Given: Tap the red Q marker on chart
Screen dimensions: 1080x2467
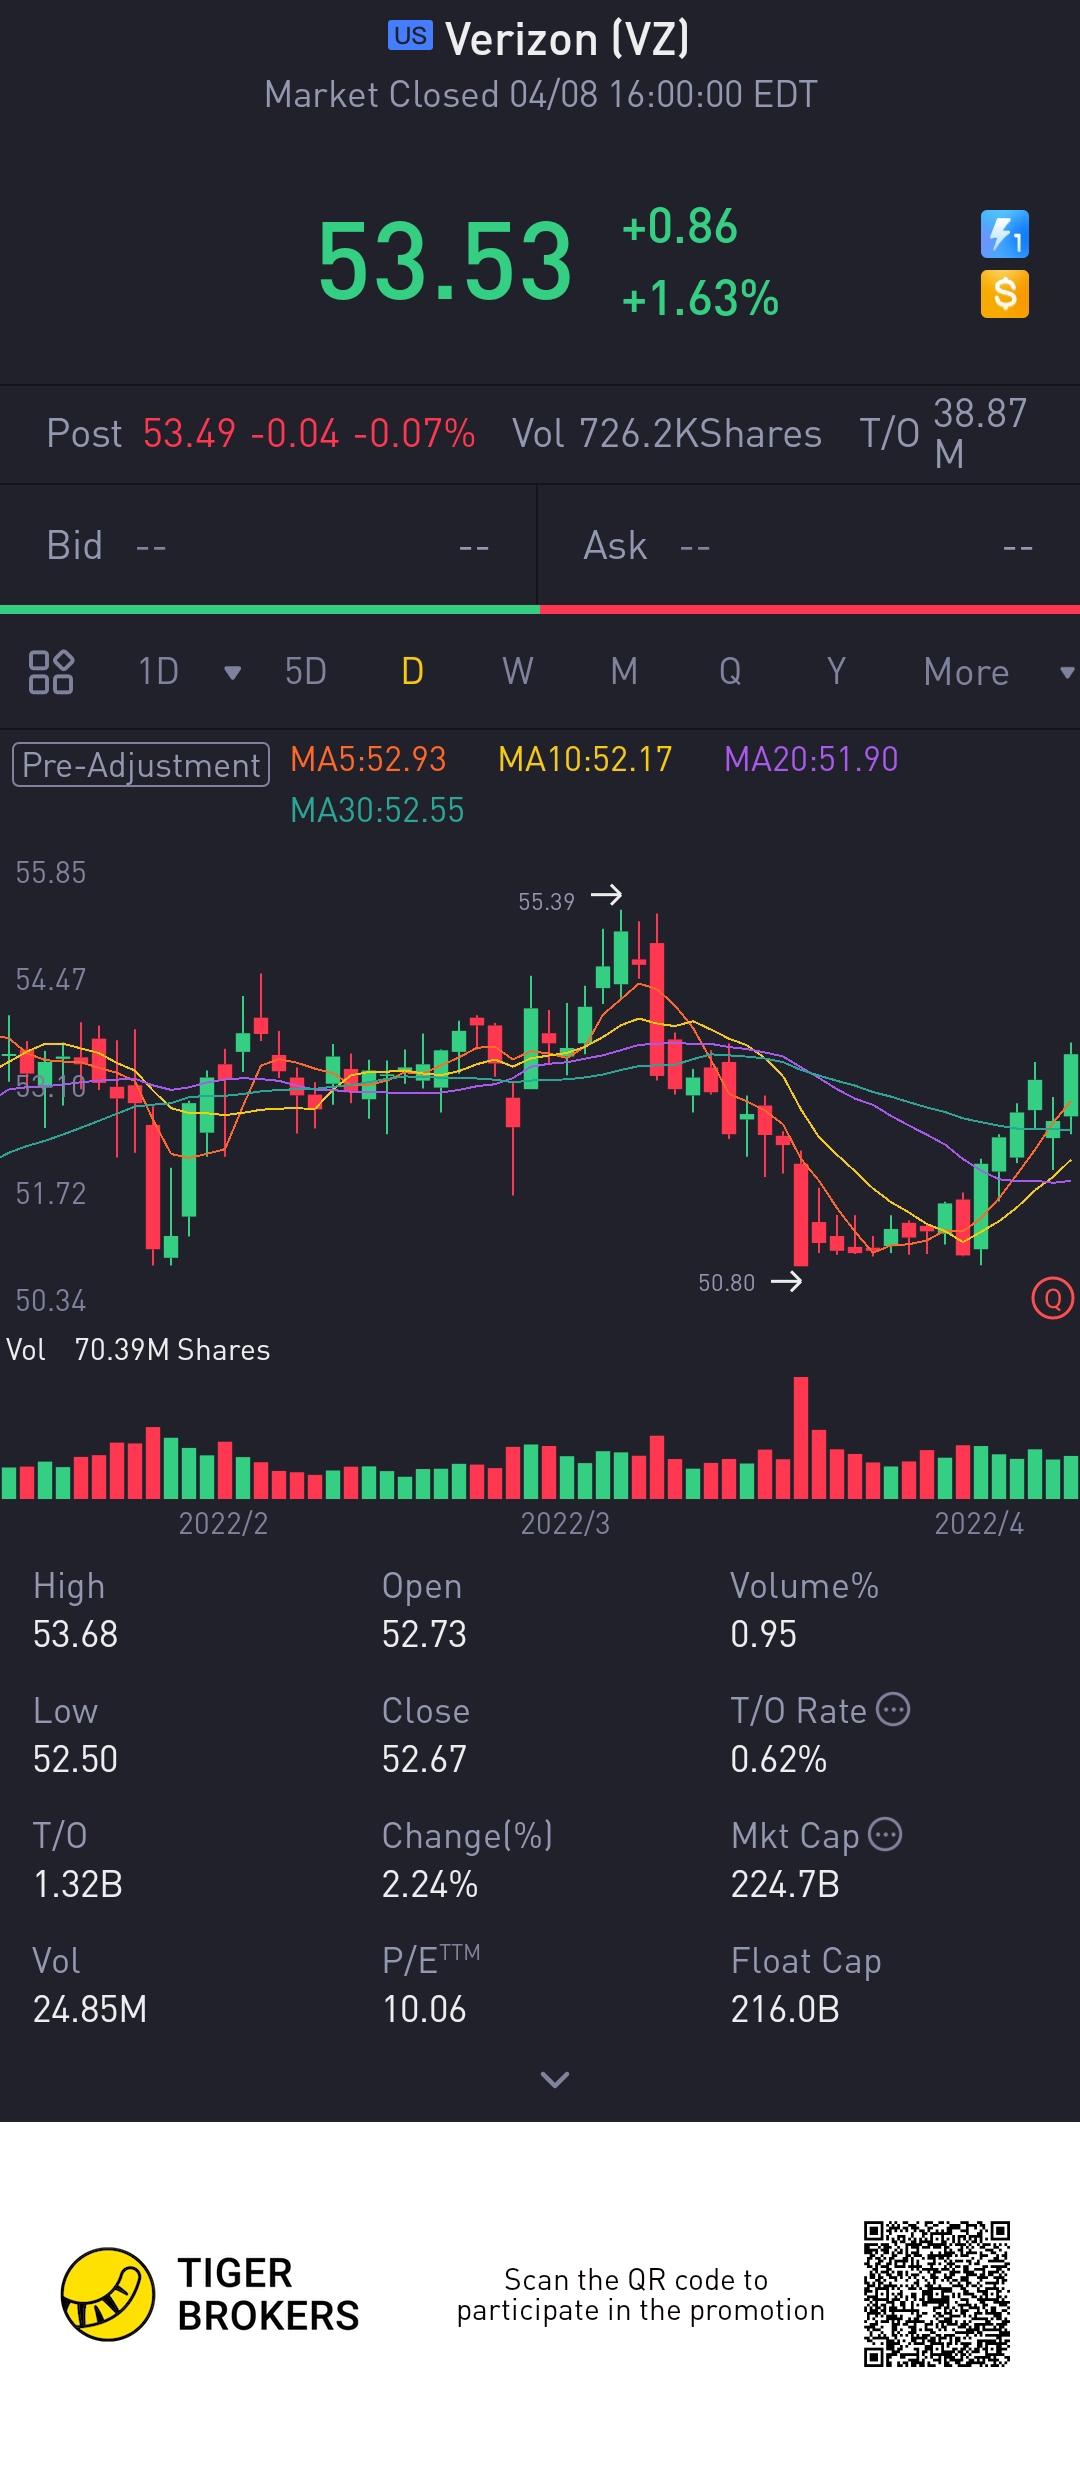Looking at the screenshot, I should (x=1052, y=1299).
